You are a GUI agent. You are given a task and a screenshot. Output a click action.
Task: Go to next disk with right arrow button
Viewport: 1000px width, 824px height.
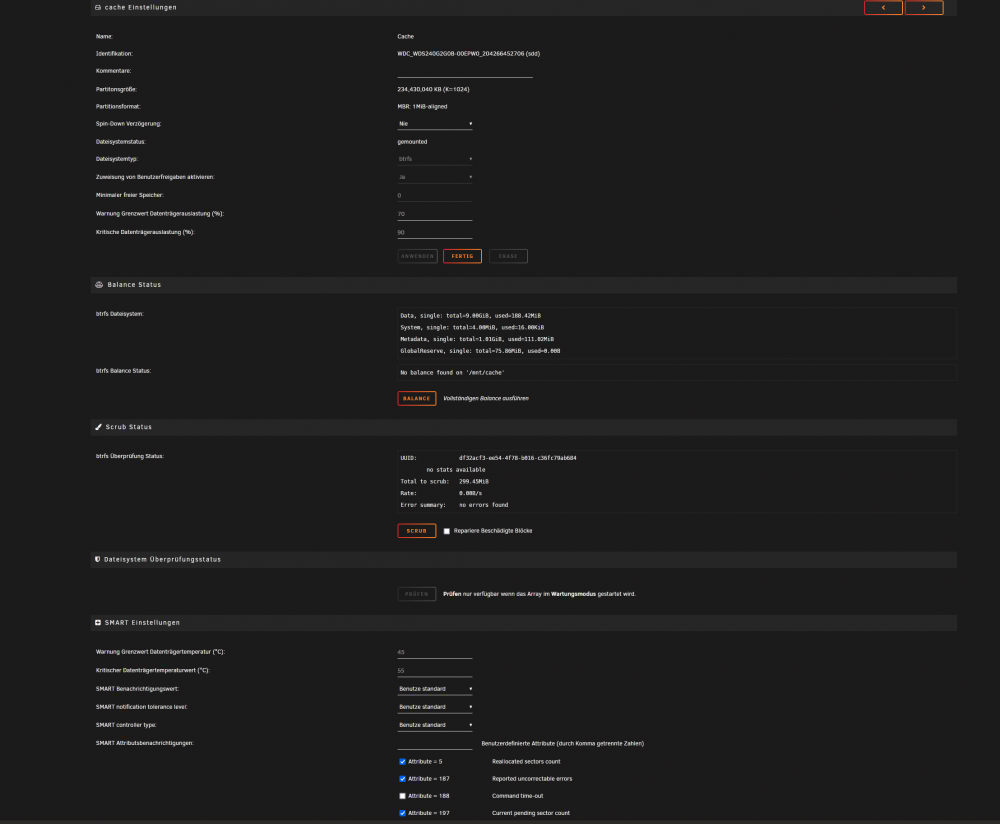pyautogui.click(x=923, y=8)
